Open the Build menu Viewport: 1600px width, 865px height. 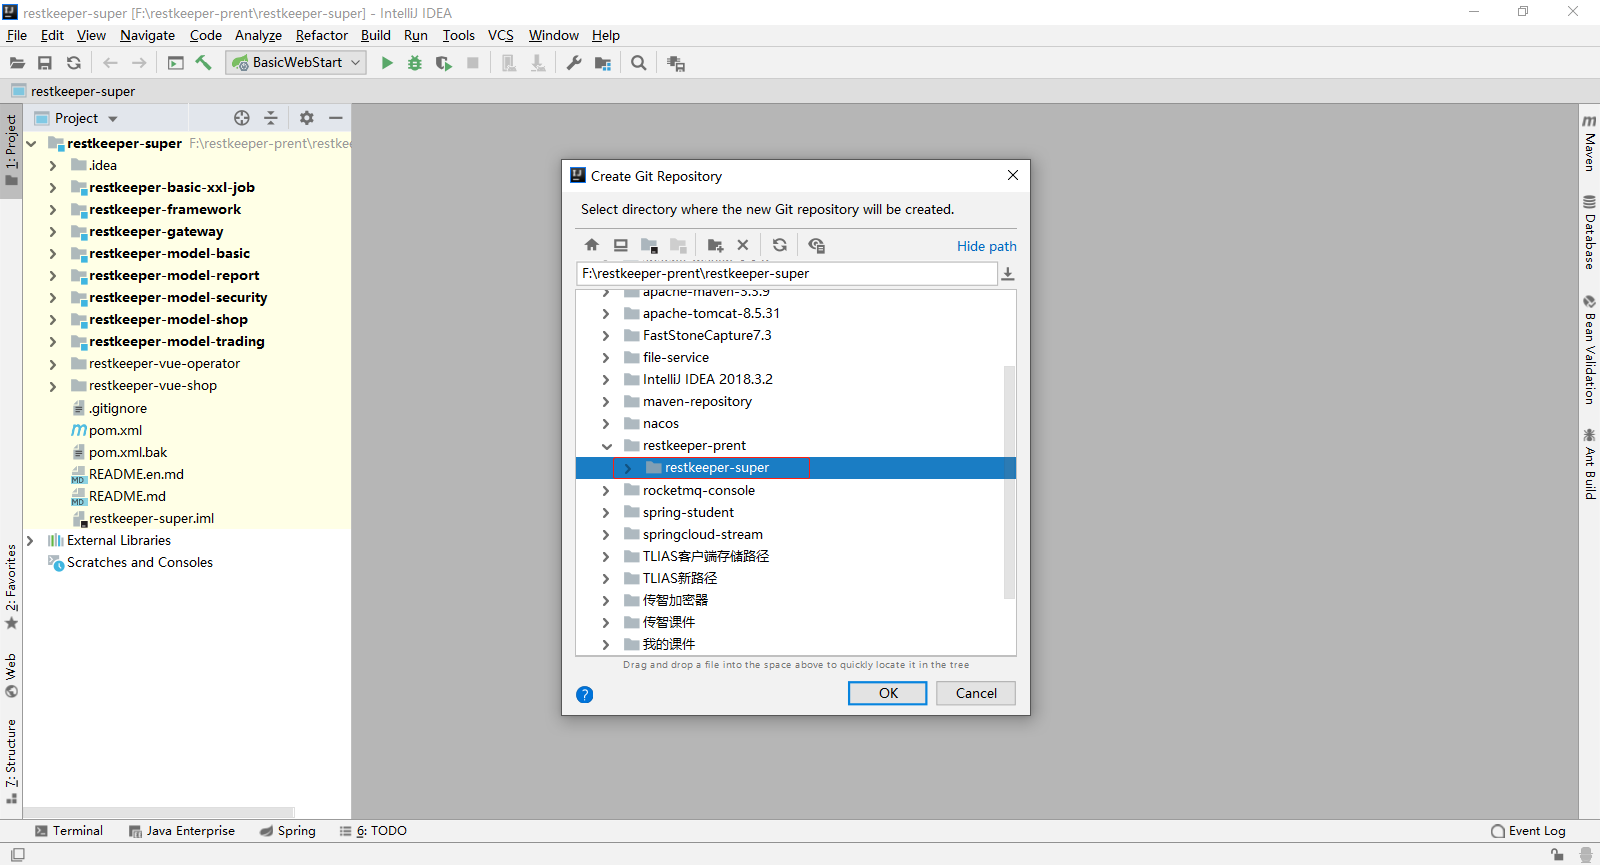[376, 35]
